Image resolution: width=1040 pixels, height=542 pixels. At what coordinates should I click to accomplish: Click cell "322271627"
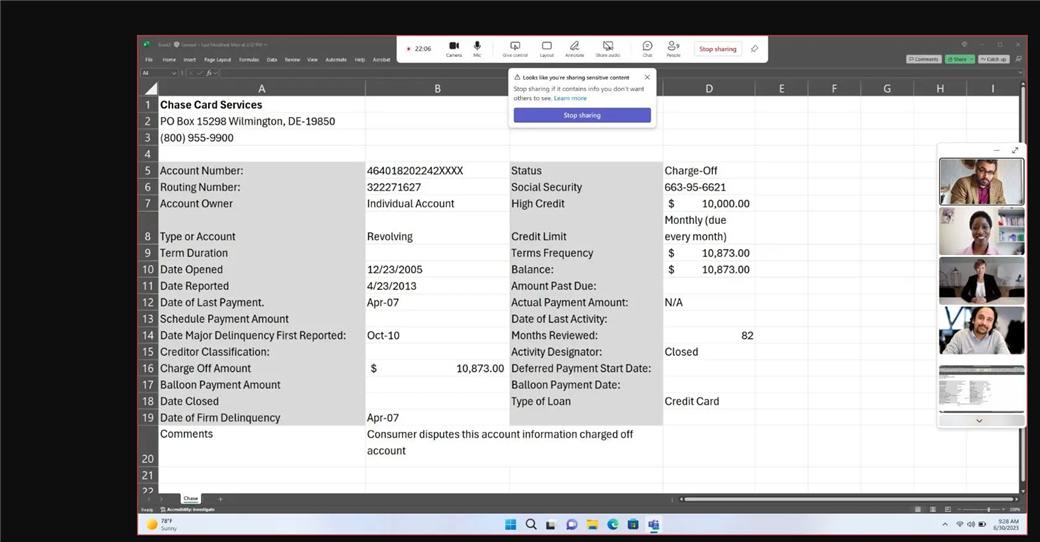[x=437, y=187]
